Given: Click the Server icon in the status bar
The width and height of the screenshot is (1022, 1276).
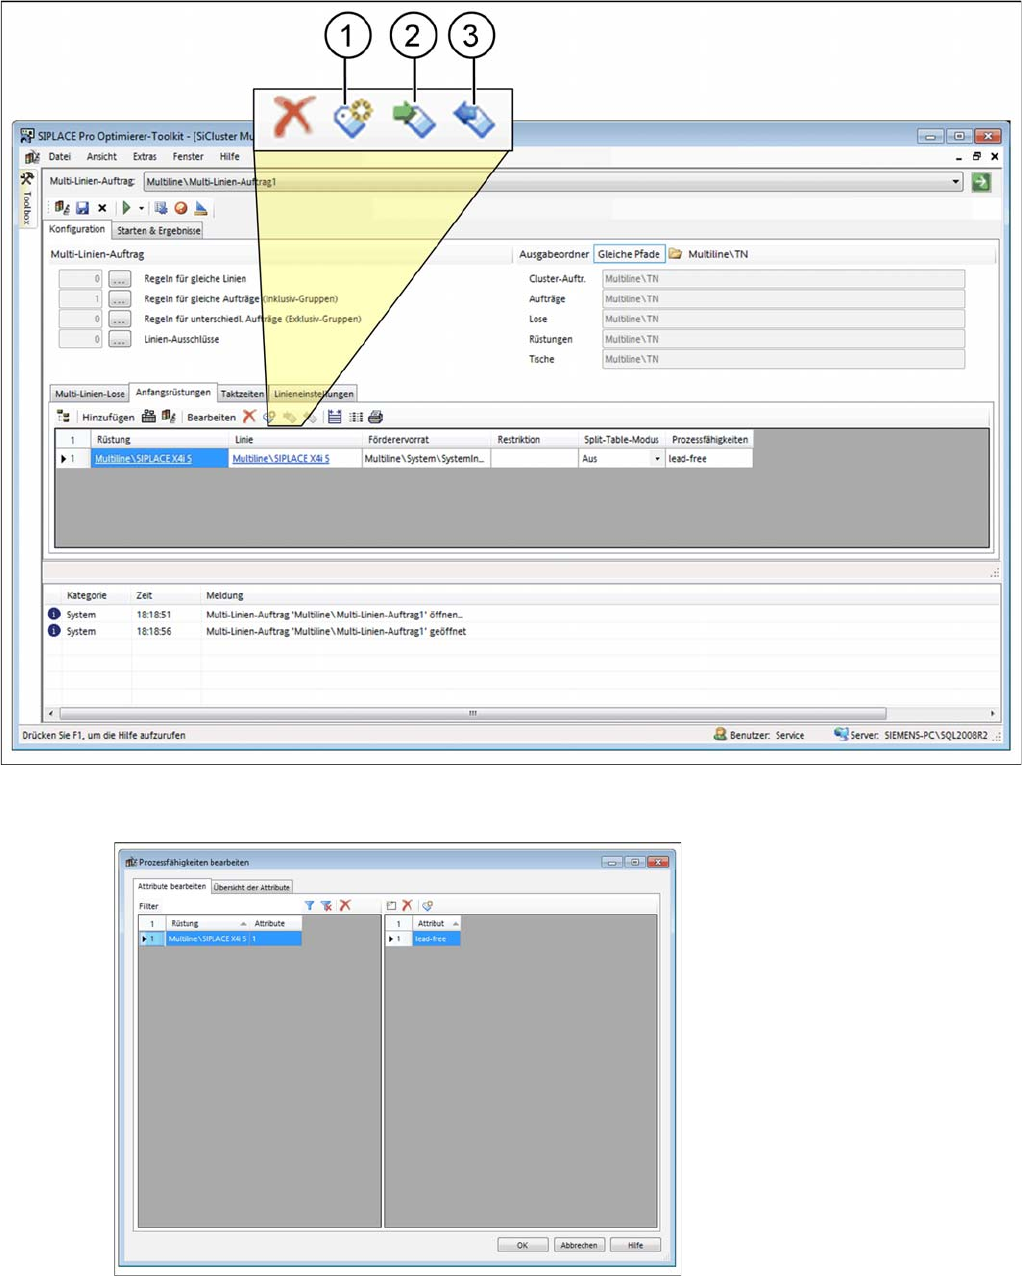Looking at the screenshot, I should click(x=841, y=734).
